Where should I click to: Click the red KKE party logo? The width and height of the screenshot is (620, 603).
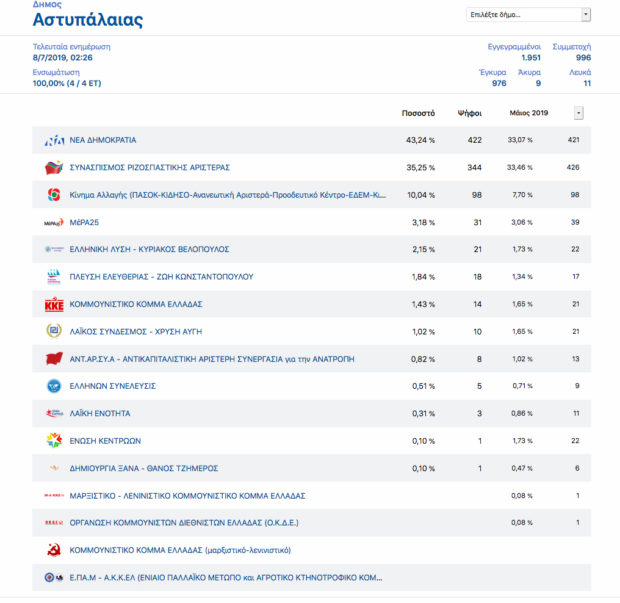pyautogui.click(x=54, y=304)
